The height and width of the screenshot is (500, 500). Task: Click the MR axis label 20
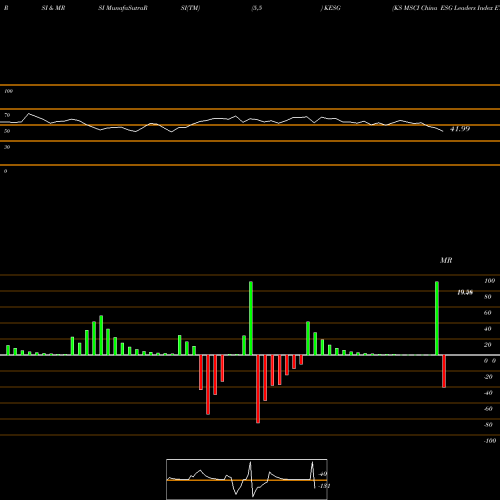(488, 345)
